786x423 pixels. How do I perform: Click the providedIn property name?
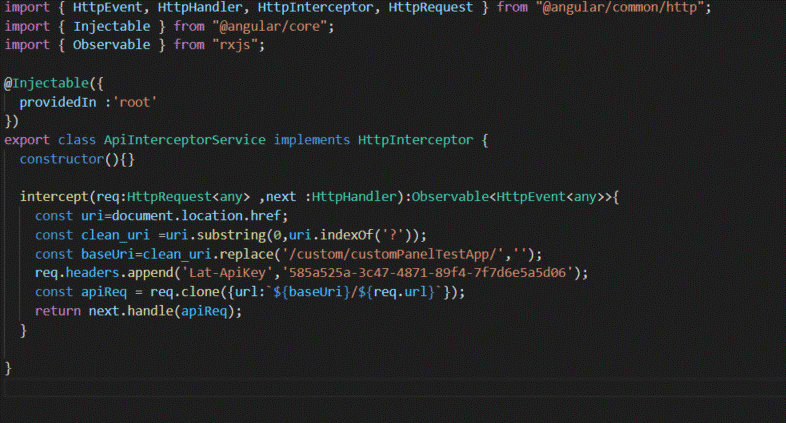click(58, 102)
